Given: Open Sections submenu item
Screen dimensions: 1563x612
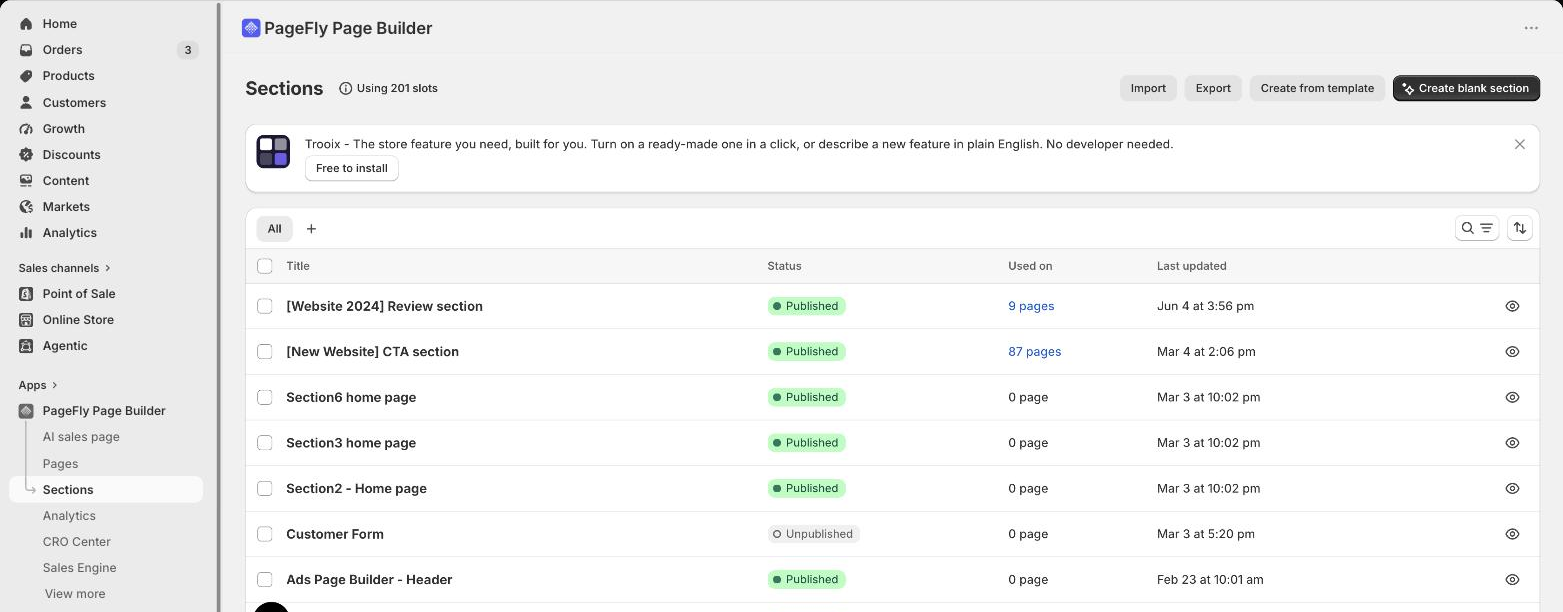Looking at the screenshot, I should tap(106, 490).
